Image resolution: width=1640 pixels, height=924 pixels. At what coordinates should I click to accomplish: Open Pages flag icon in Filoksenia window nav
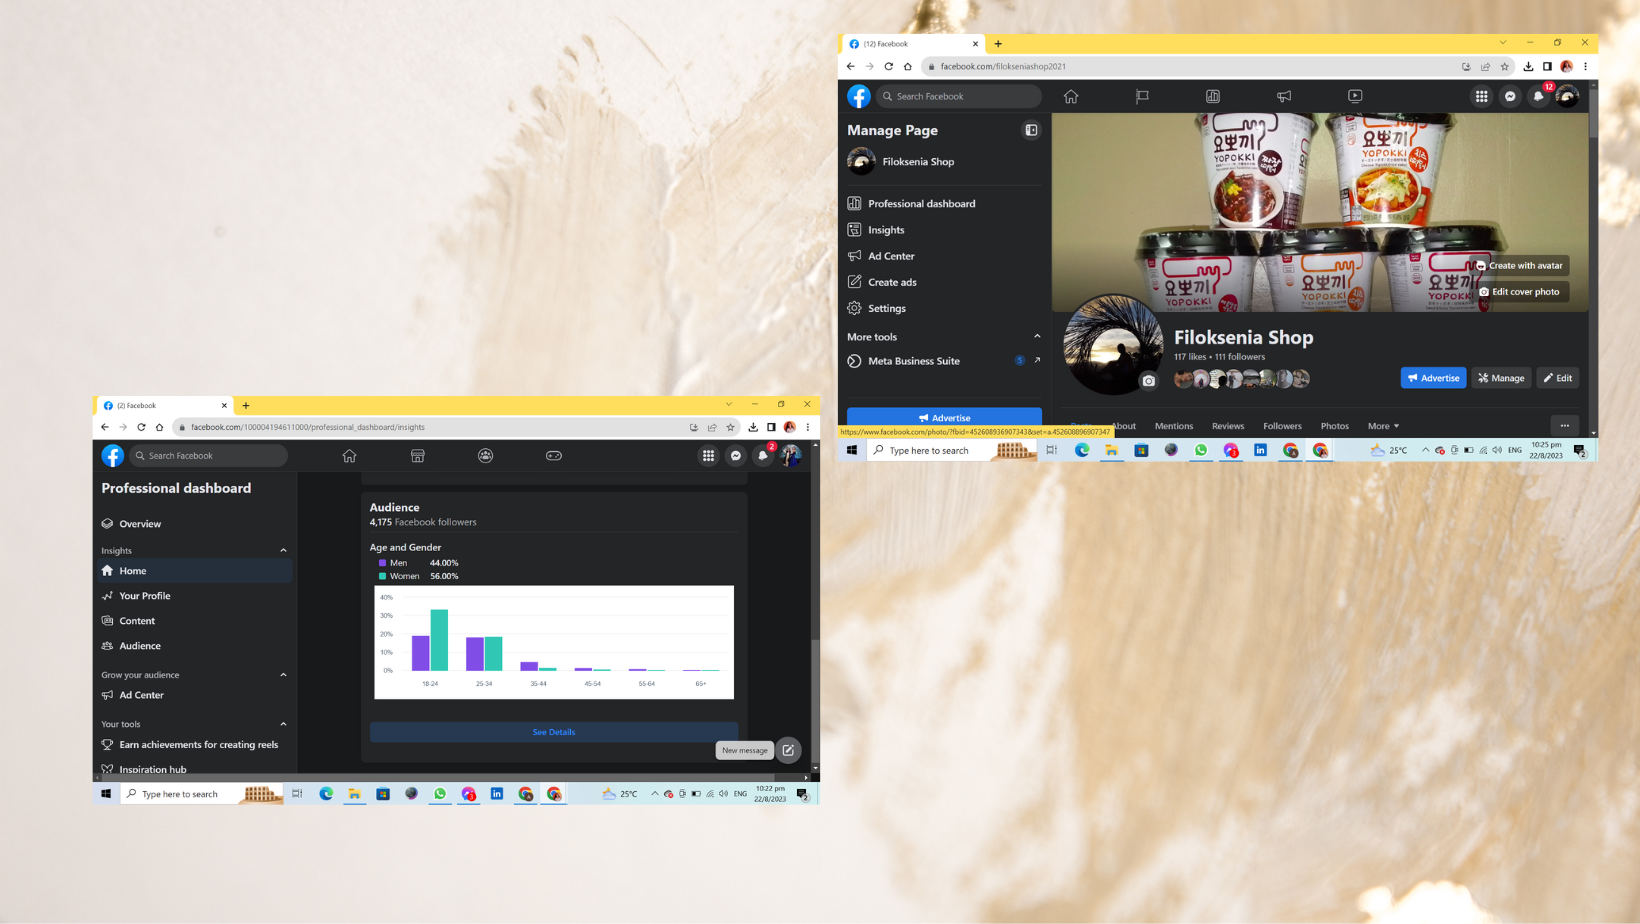pos(1142,97)
